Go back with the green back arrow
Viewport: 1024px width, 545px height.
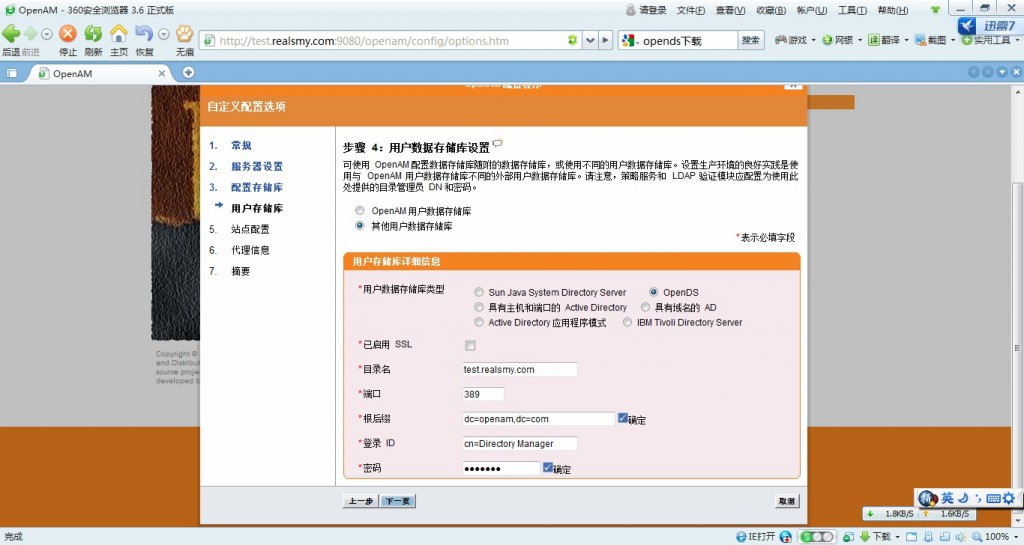[11, 33]
